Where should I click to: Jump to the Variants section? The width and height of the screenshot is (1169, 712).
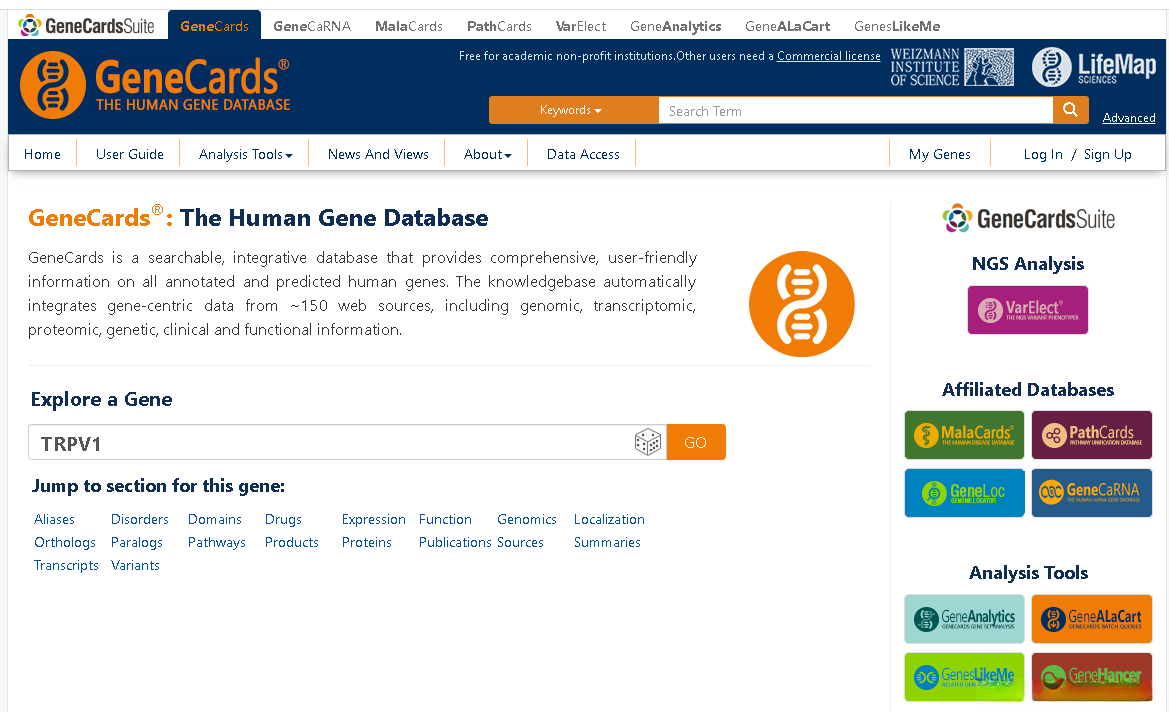135,565
